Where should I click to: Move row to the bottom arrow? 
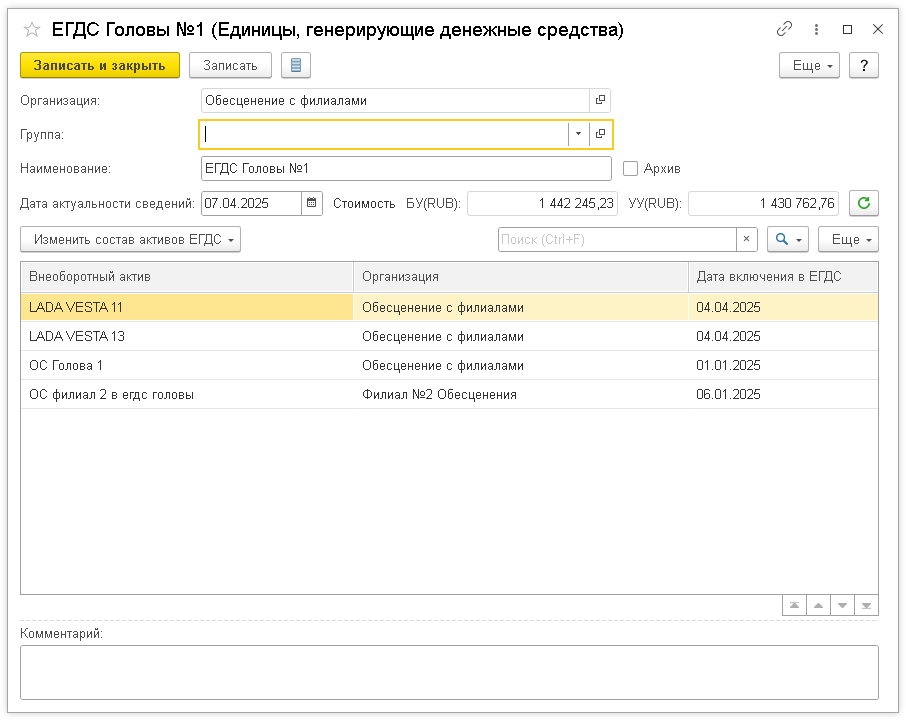pyautogui.click(x=867, y=606)
